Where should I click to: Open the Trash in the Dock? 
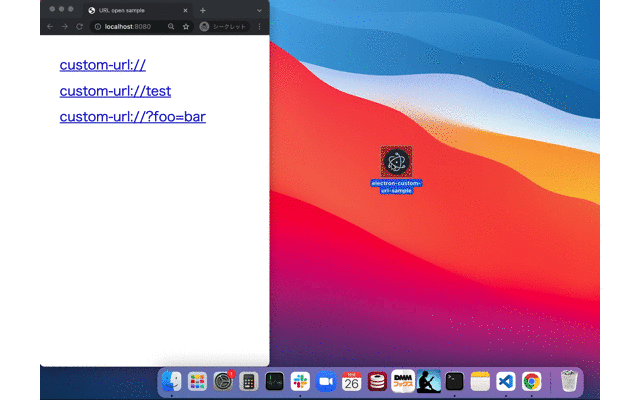[569, 381]
